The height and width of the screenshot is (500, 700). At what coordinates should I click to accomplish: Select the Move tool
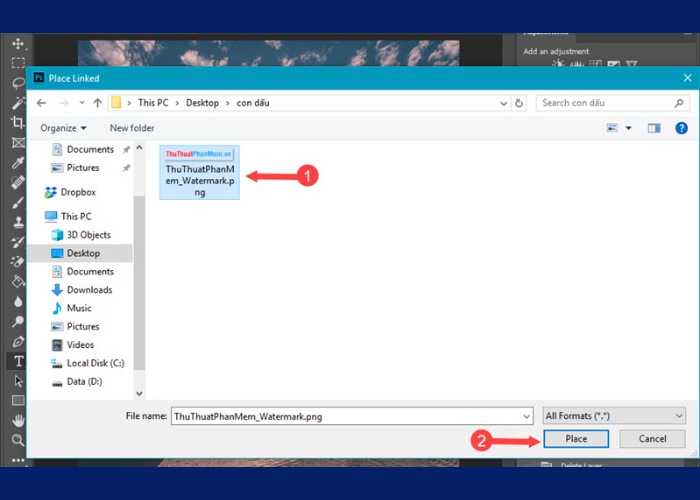click(x=17, y=44)
